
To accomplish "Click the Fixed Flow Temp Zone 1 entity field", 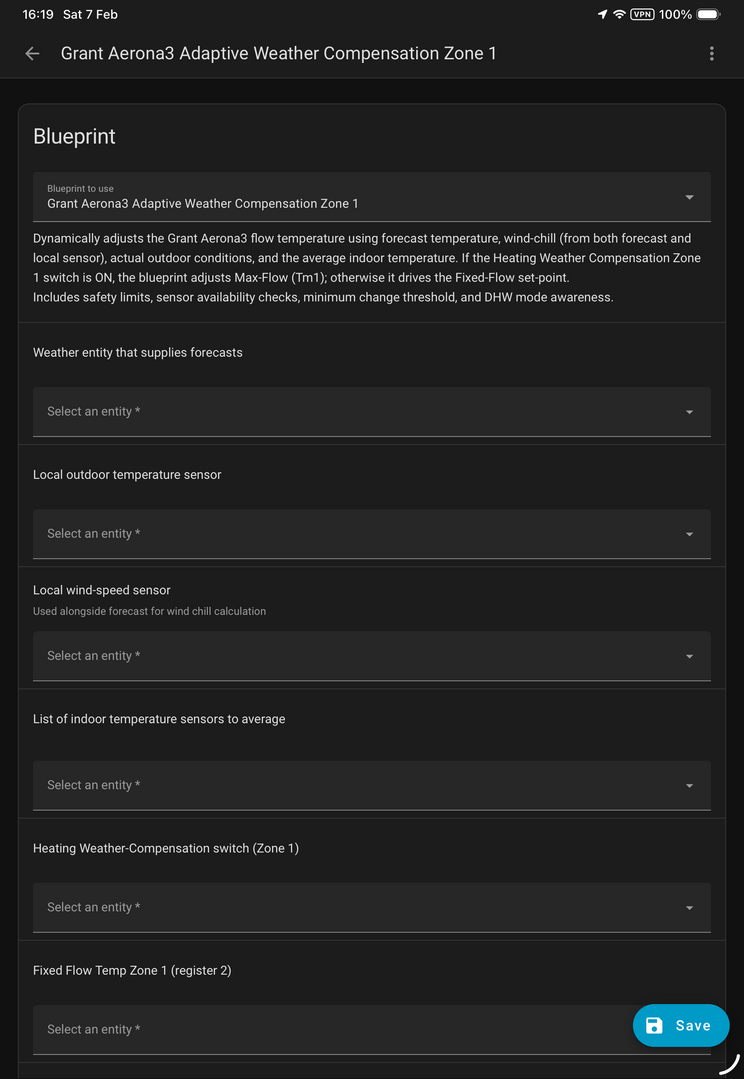I will pyautogui.click(x=330, y=1030).
